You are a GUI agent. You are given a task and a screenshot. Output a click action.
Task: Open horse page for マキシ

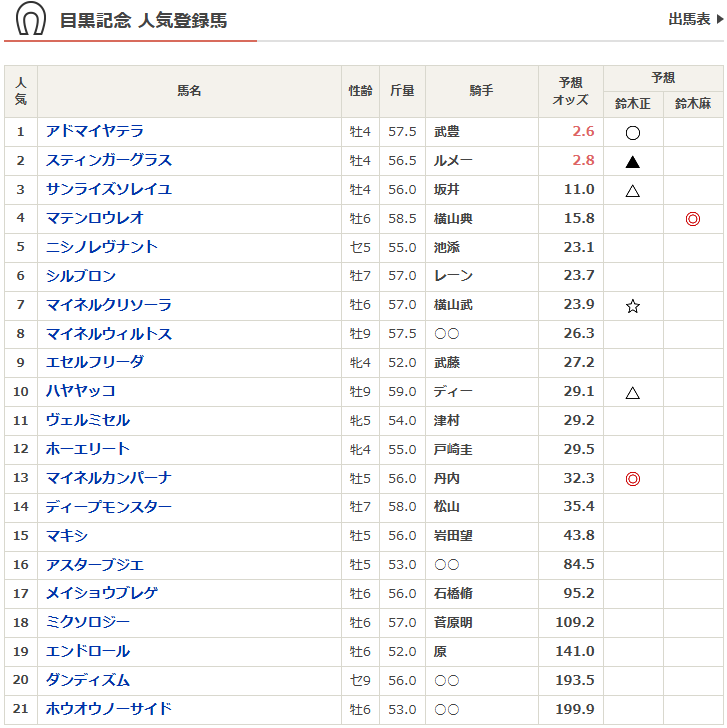(67, 536)
